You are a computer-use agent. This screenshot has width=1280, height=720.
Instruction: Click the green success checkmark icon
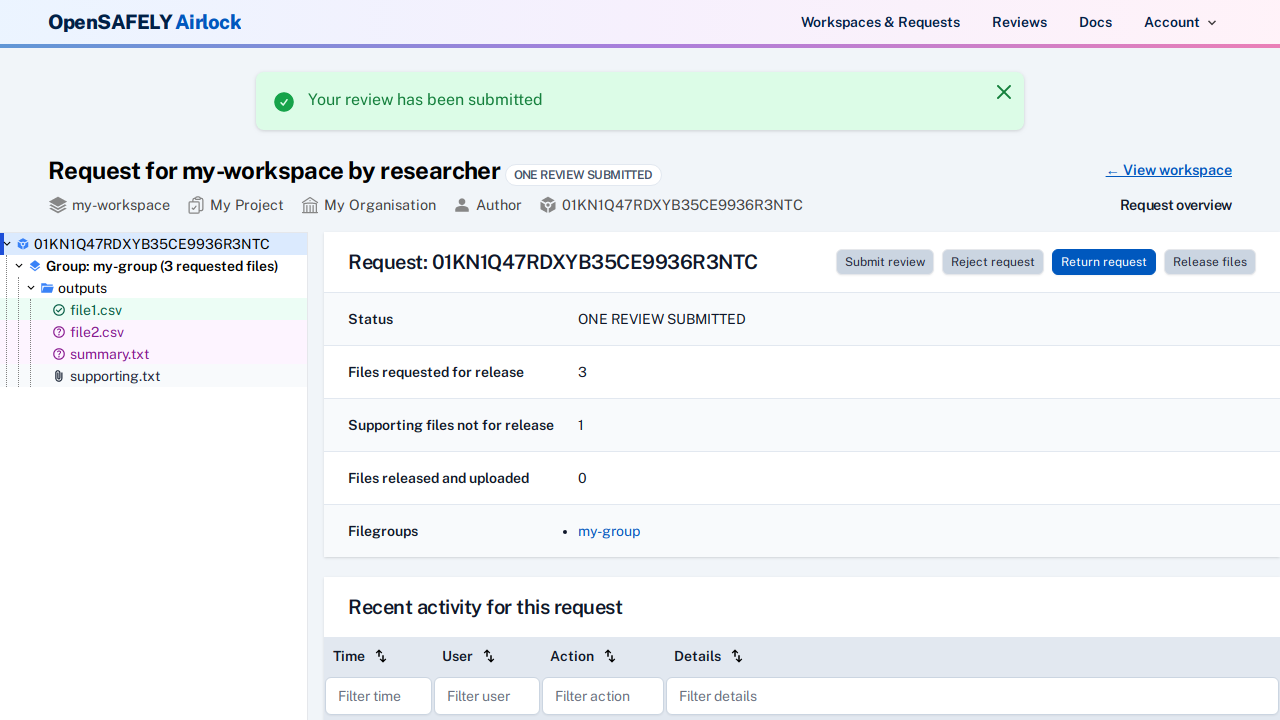284,101
